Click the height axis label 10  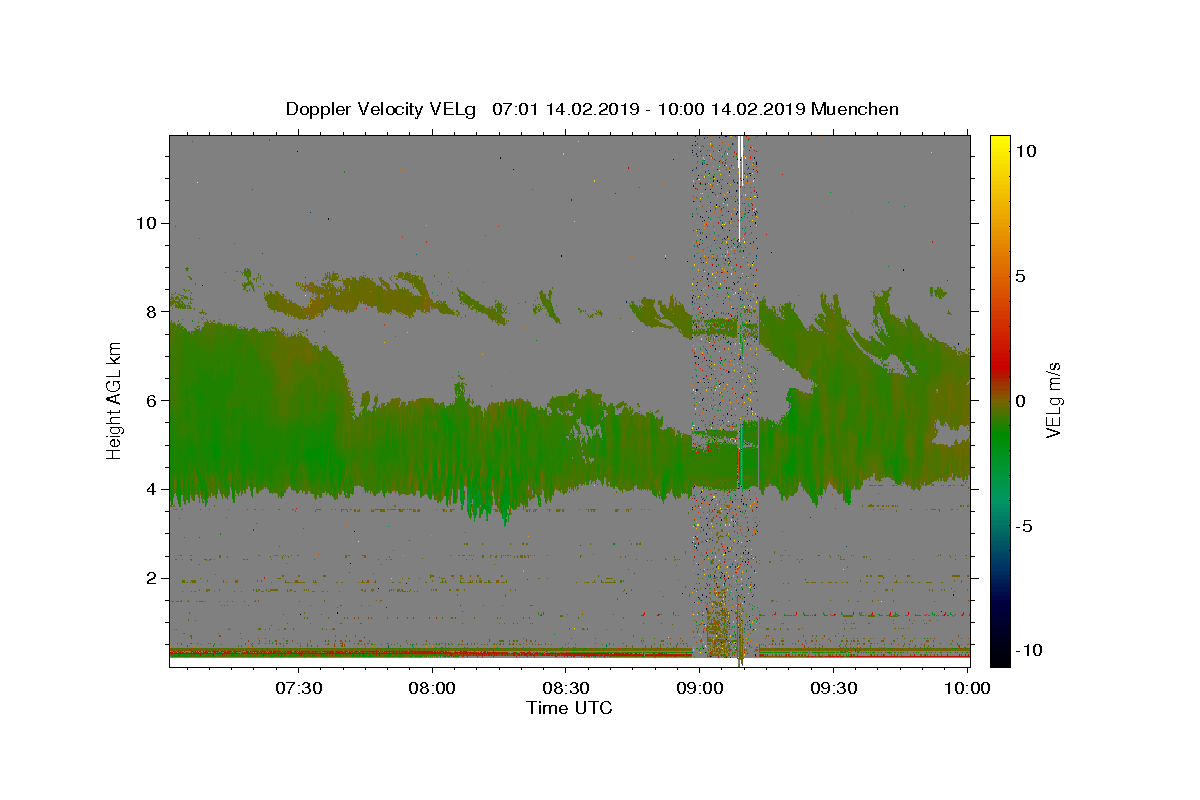146,223
